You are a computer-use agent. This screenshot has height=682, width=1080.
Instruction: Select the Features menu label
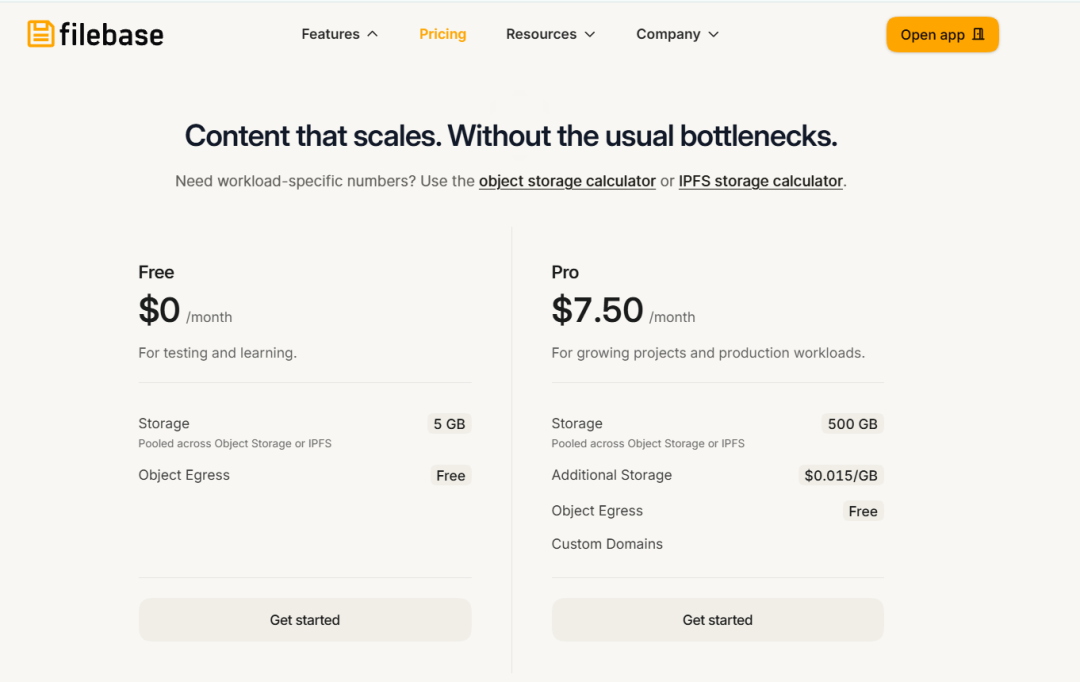point(331,34)
